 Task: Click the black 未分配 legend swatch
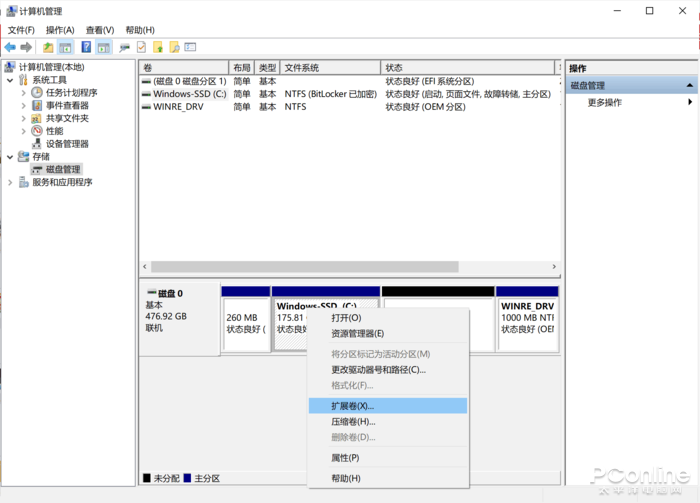(147, 478)
